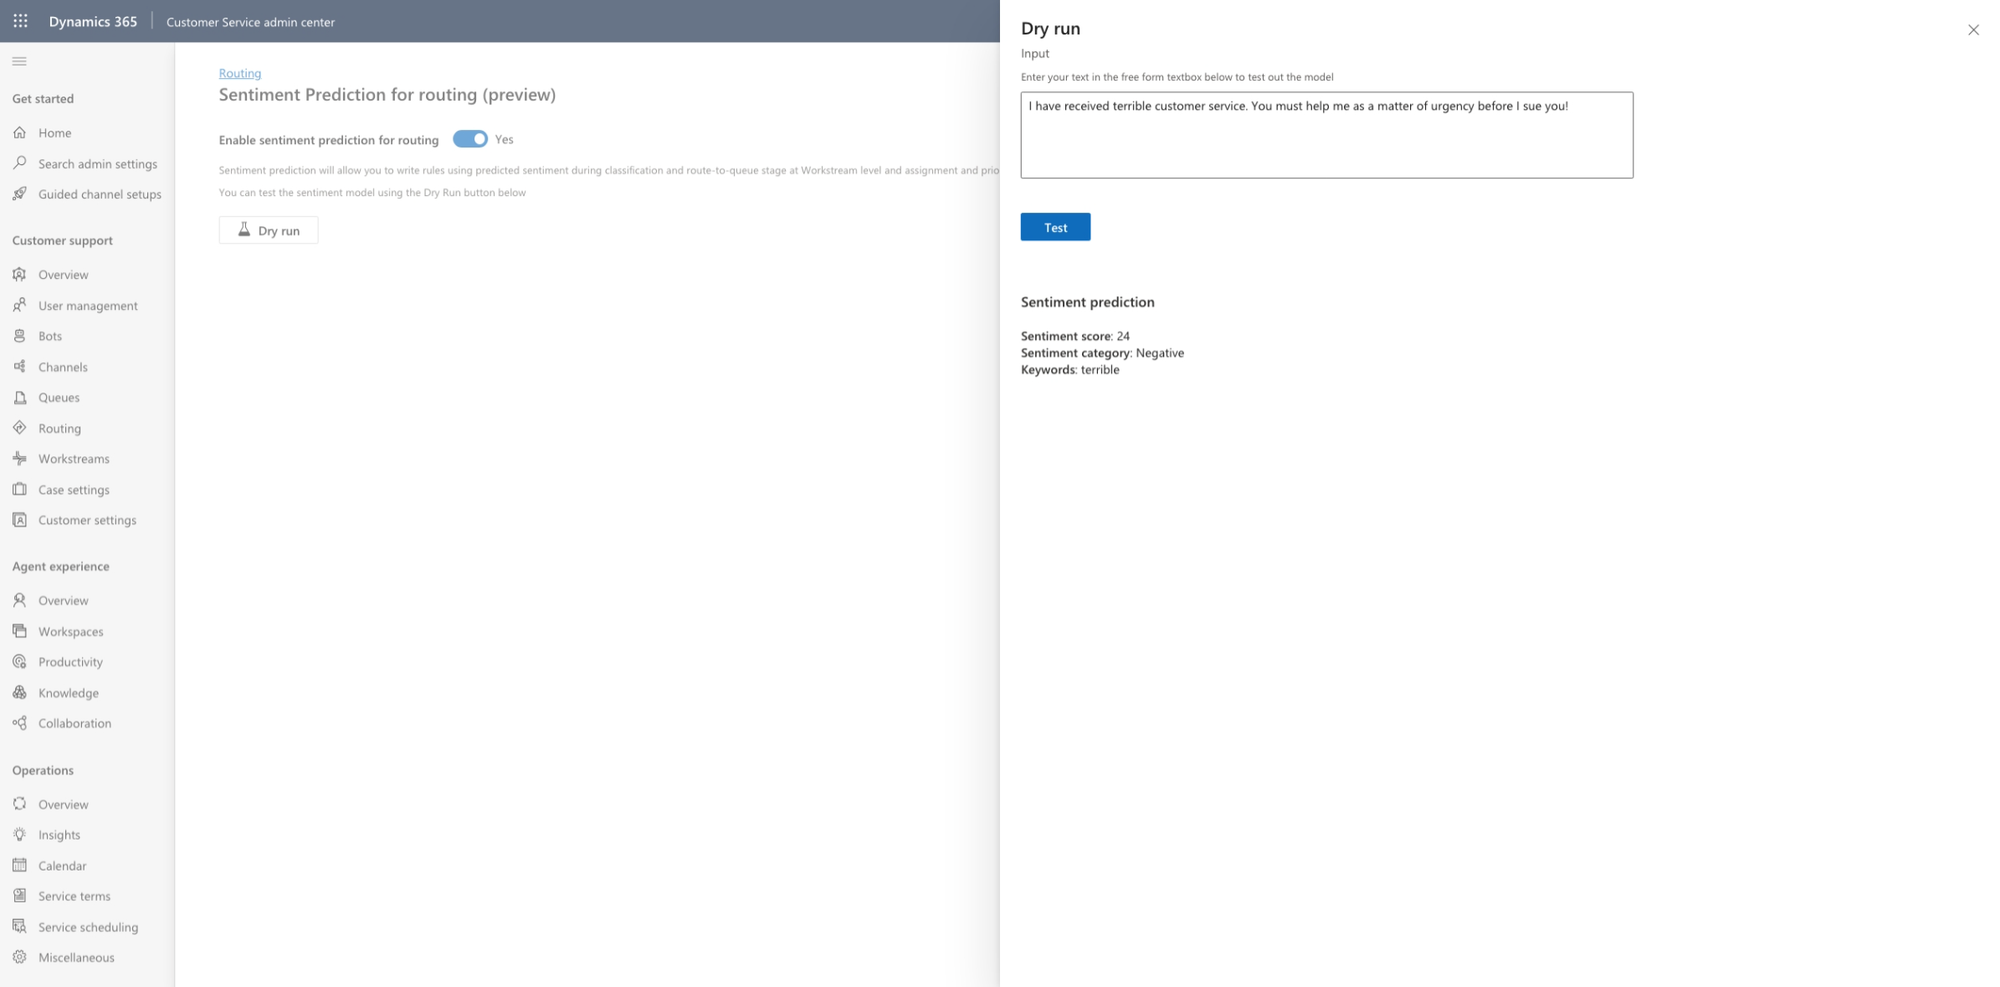Run the blue Test button

click(1055, 227)
